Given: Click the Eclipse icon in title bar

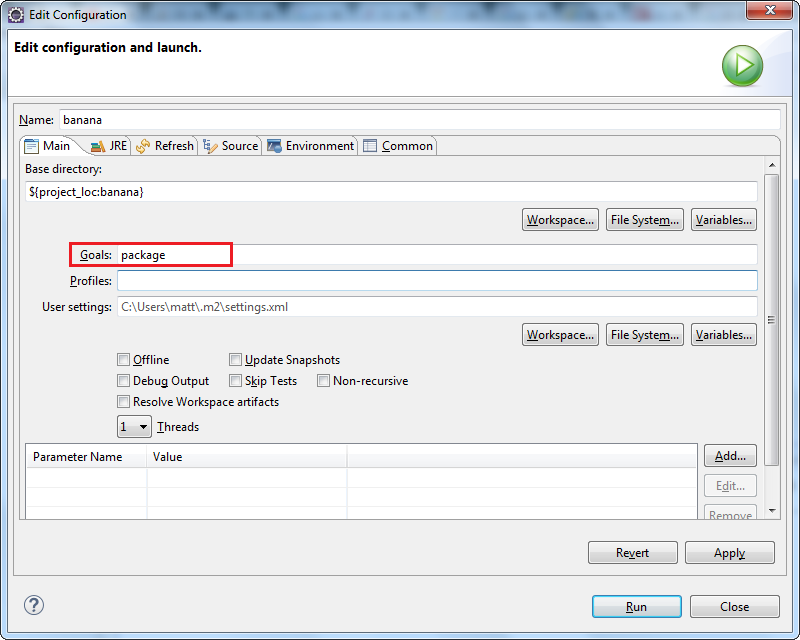Looking at the screenshot, I should 16,15.
